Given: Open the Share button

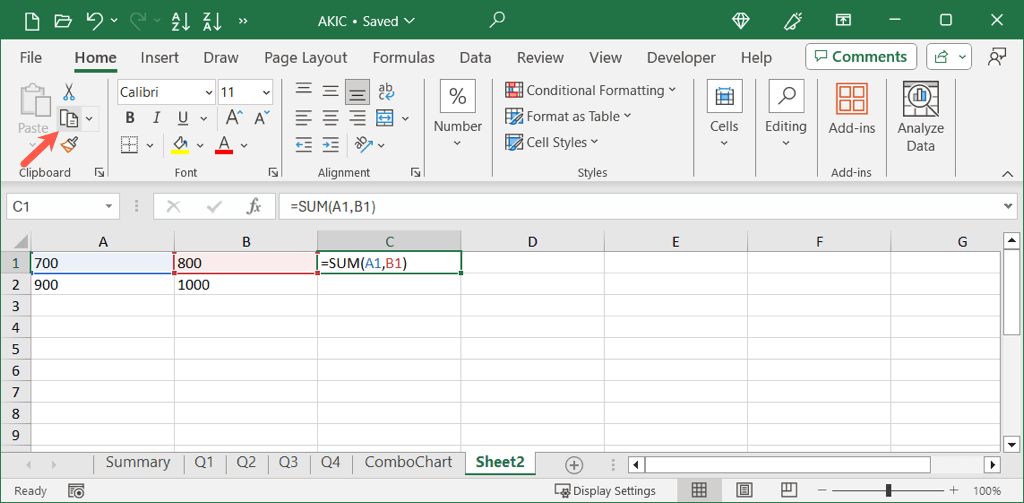Looking at the screenshot, I should (949, 57).
